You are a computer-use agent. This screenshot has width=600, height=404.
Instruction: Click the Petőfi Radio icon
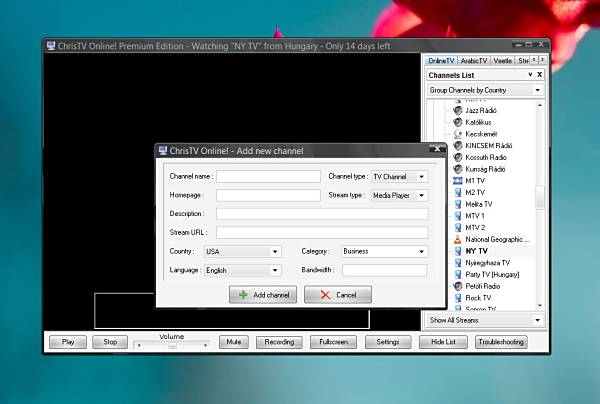point(458,286)
